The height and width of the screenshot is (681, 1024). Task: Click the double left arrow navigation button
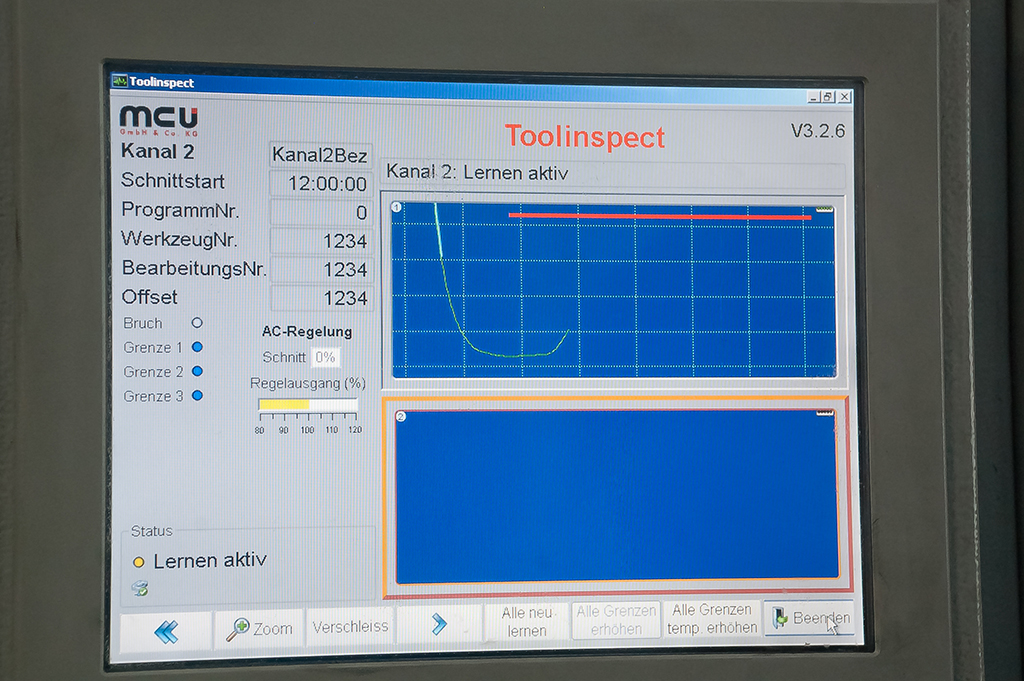166,631
